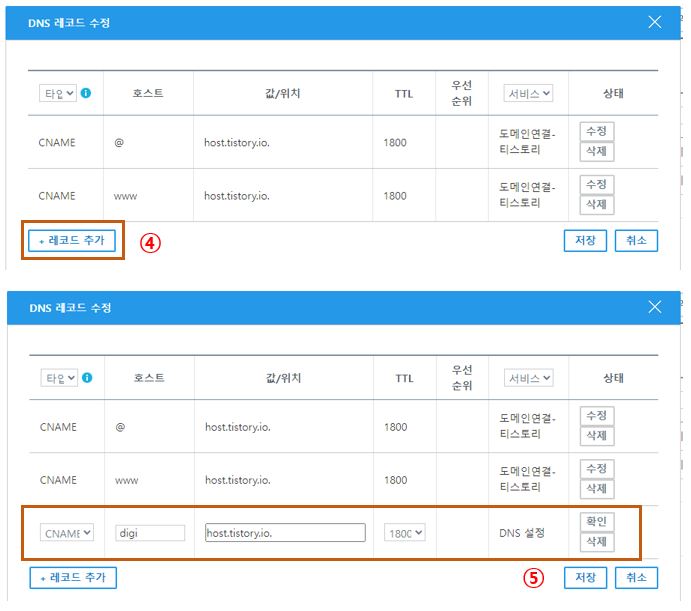
Task: Click 삭제 button in the digi row
Action: 597,541
